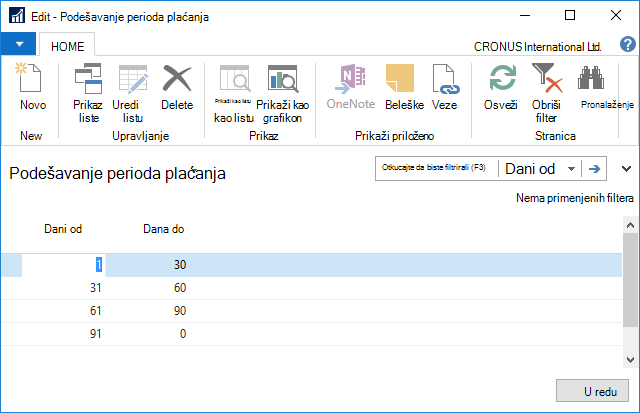Screen dimensions: 640x413
Task: Sort by the Dani od column header
Action: point(63,229)
